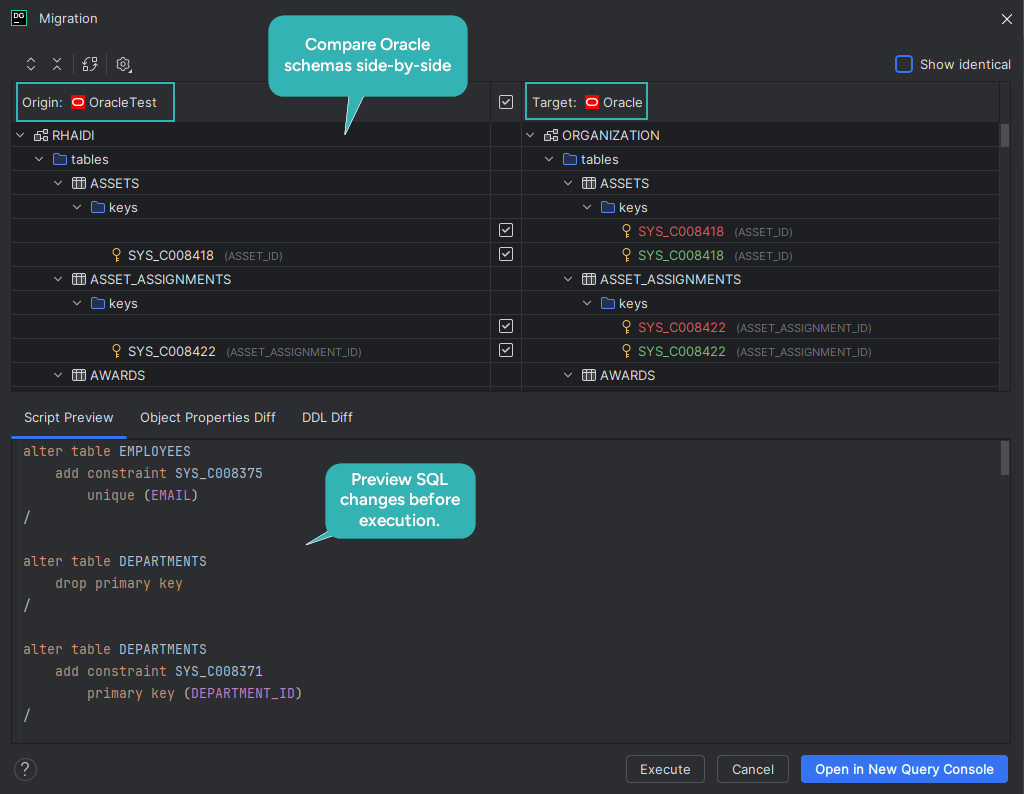Open the DDL Diff tab
The width and height of the screenshot is (1024, 794).
pos(327,418)
